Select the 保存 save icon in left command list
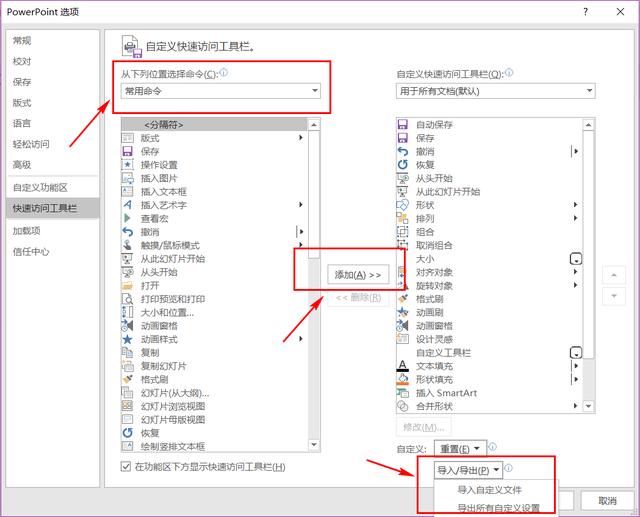Screen dimensions: 640x517 point(127,151)
